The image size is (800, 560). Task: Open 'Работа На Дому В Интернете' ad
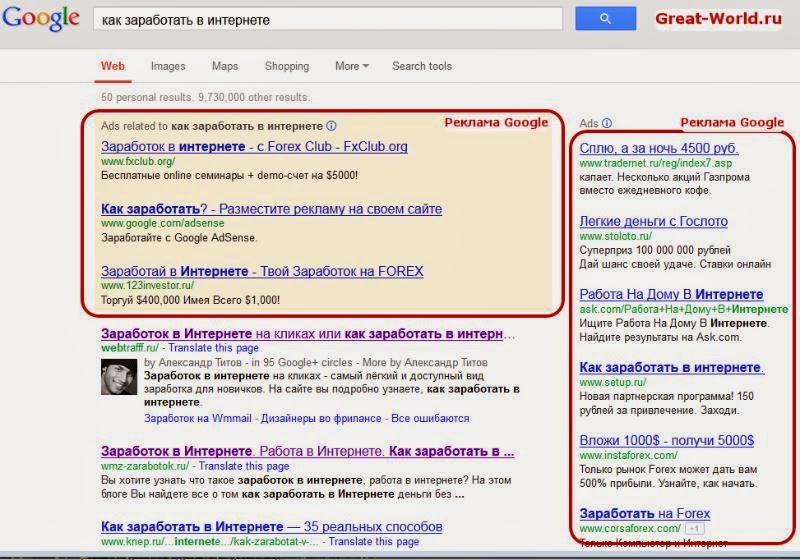click(671, 294)
